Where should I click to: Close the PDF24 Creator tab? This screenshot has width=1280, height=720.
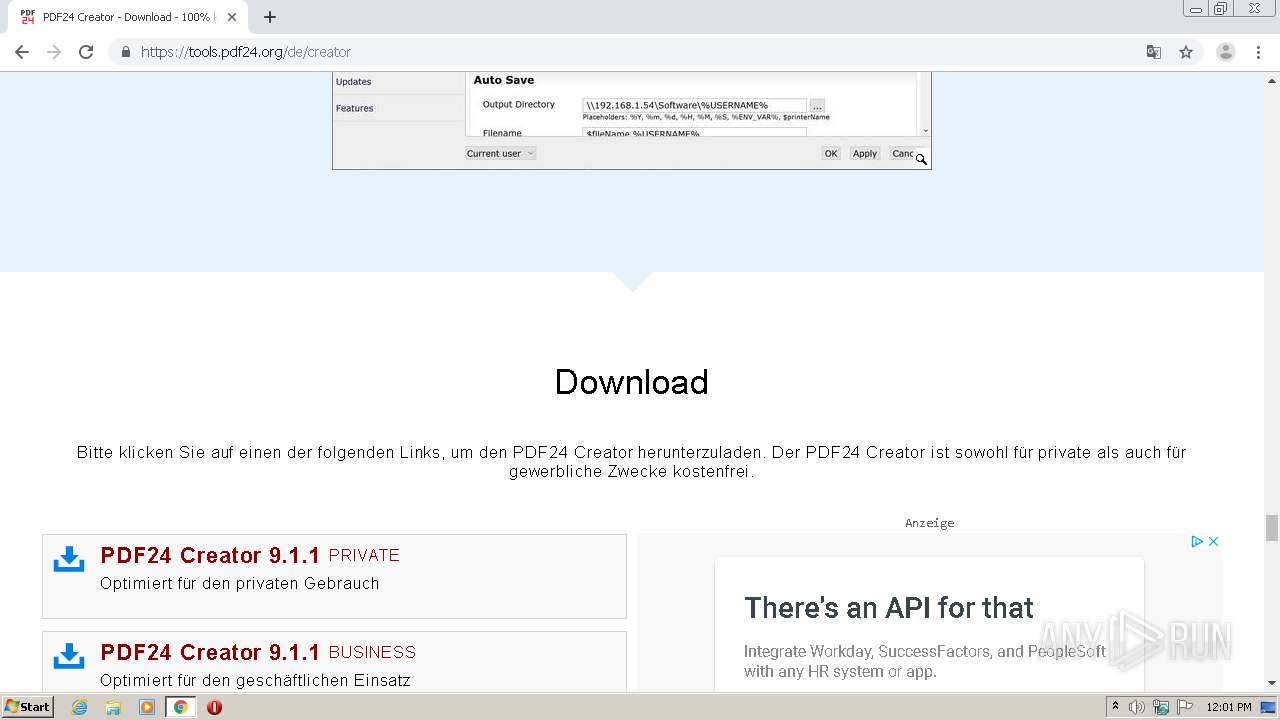point(232,17)
